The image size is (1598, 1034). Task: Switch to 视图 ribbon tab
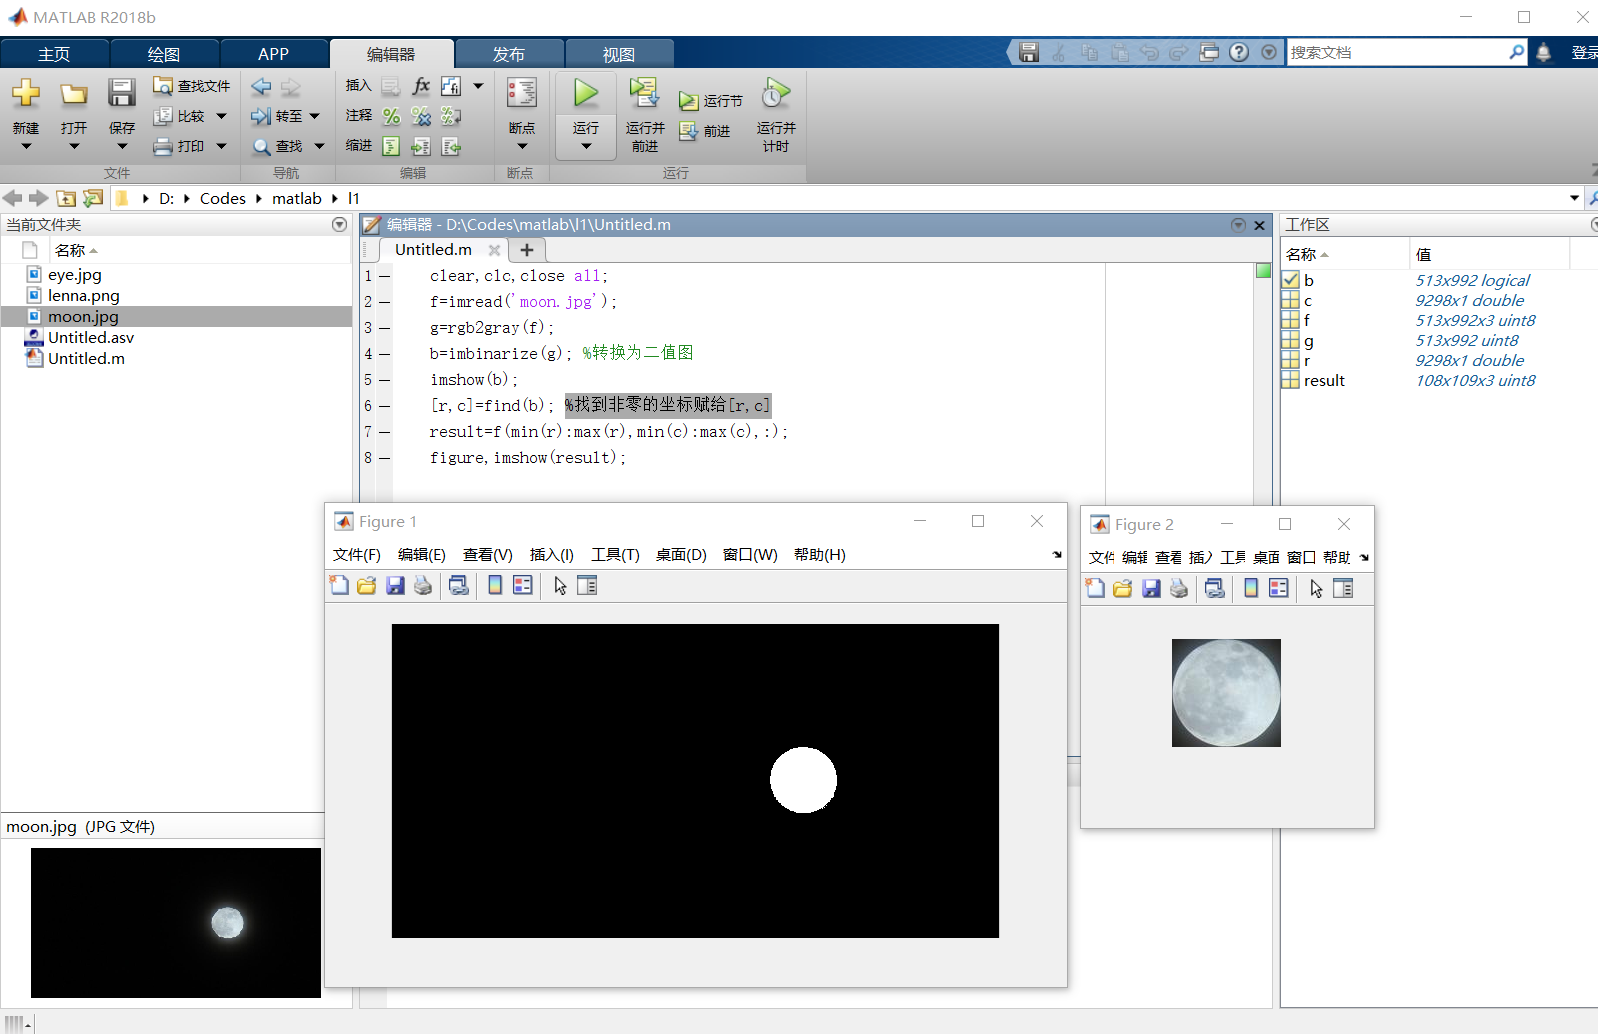(619, 54)
